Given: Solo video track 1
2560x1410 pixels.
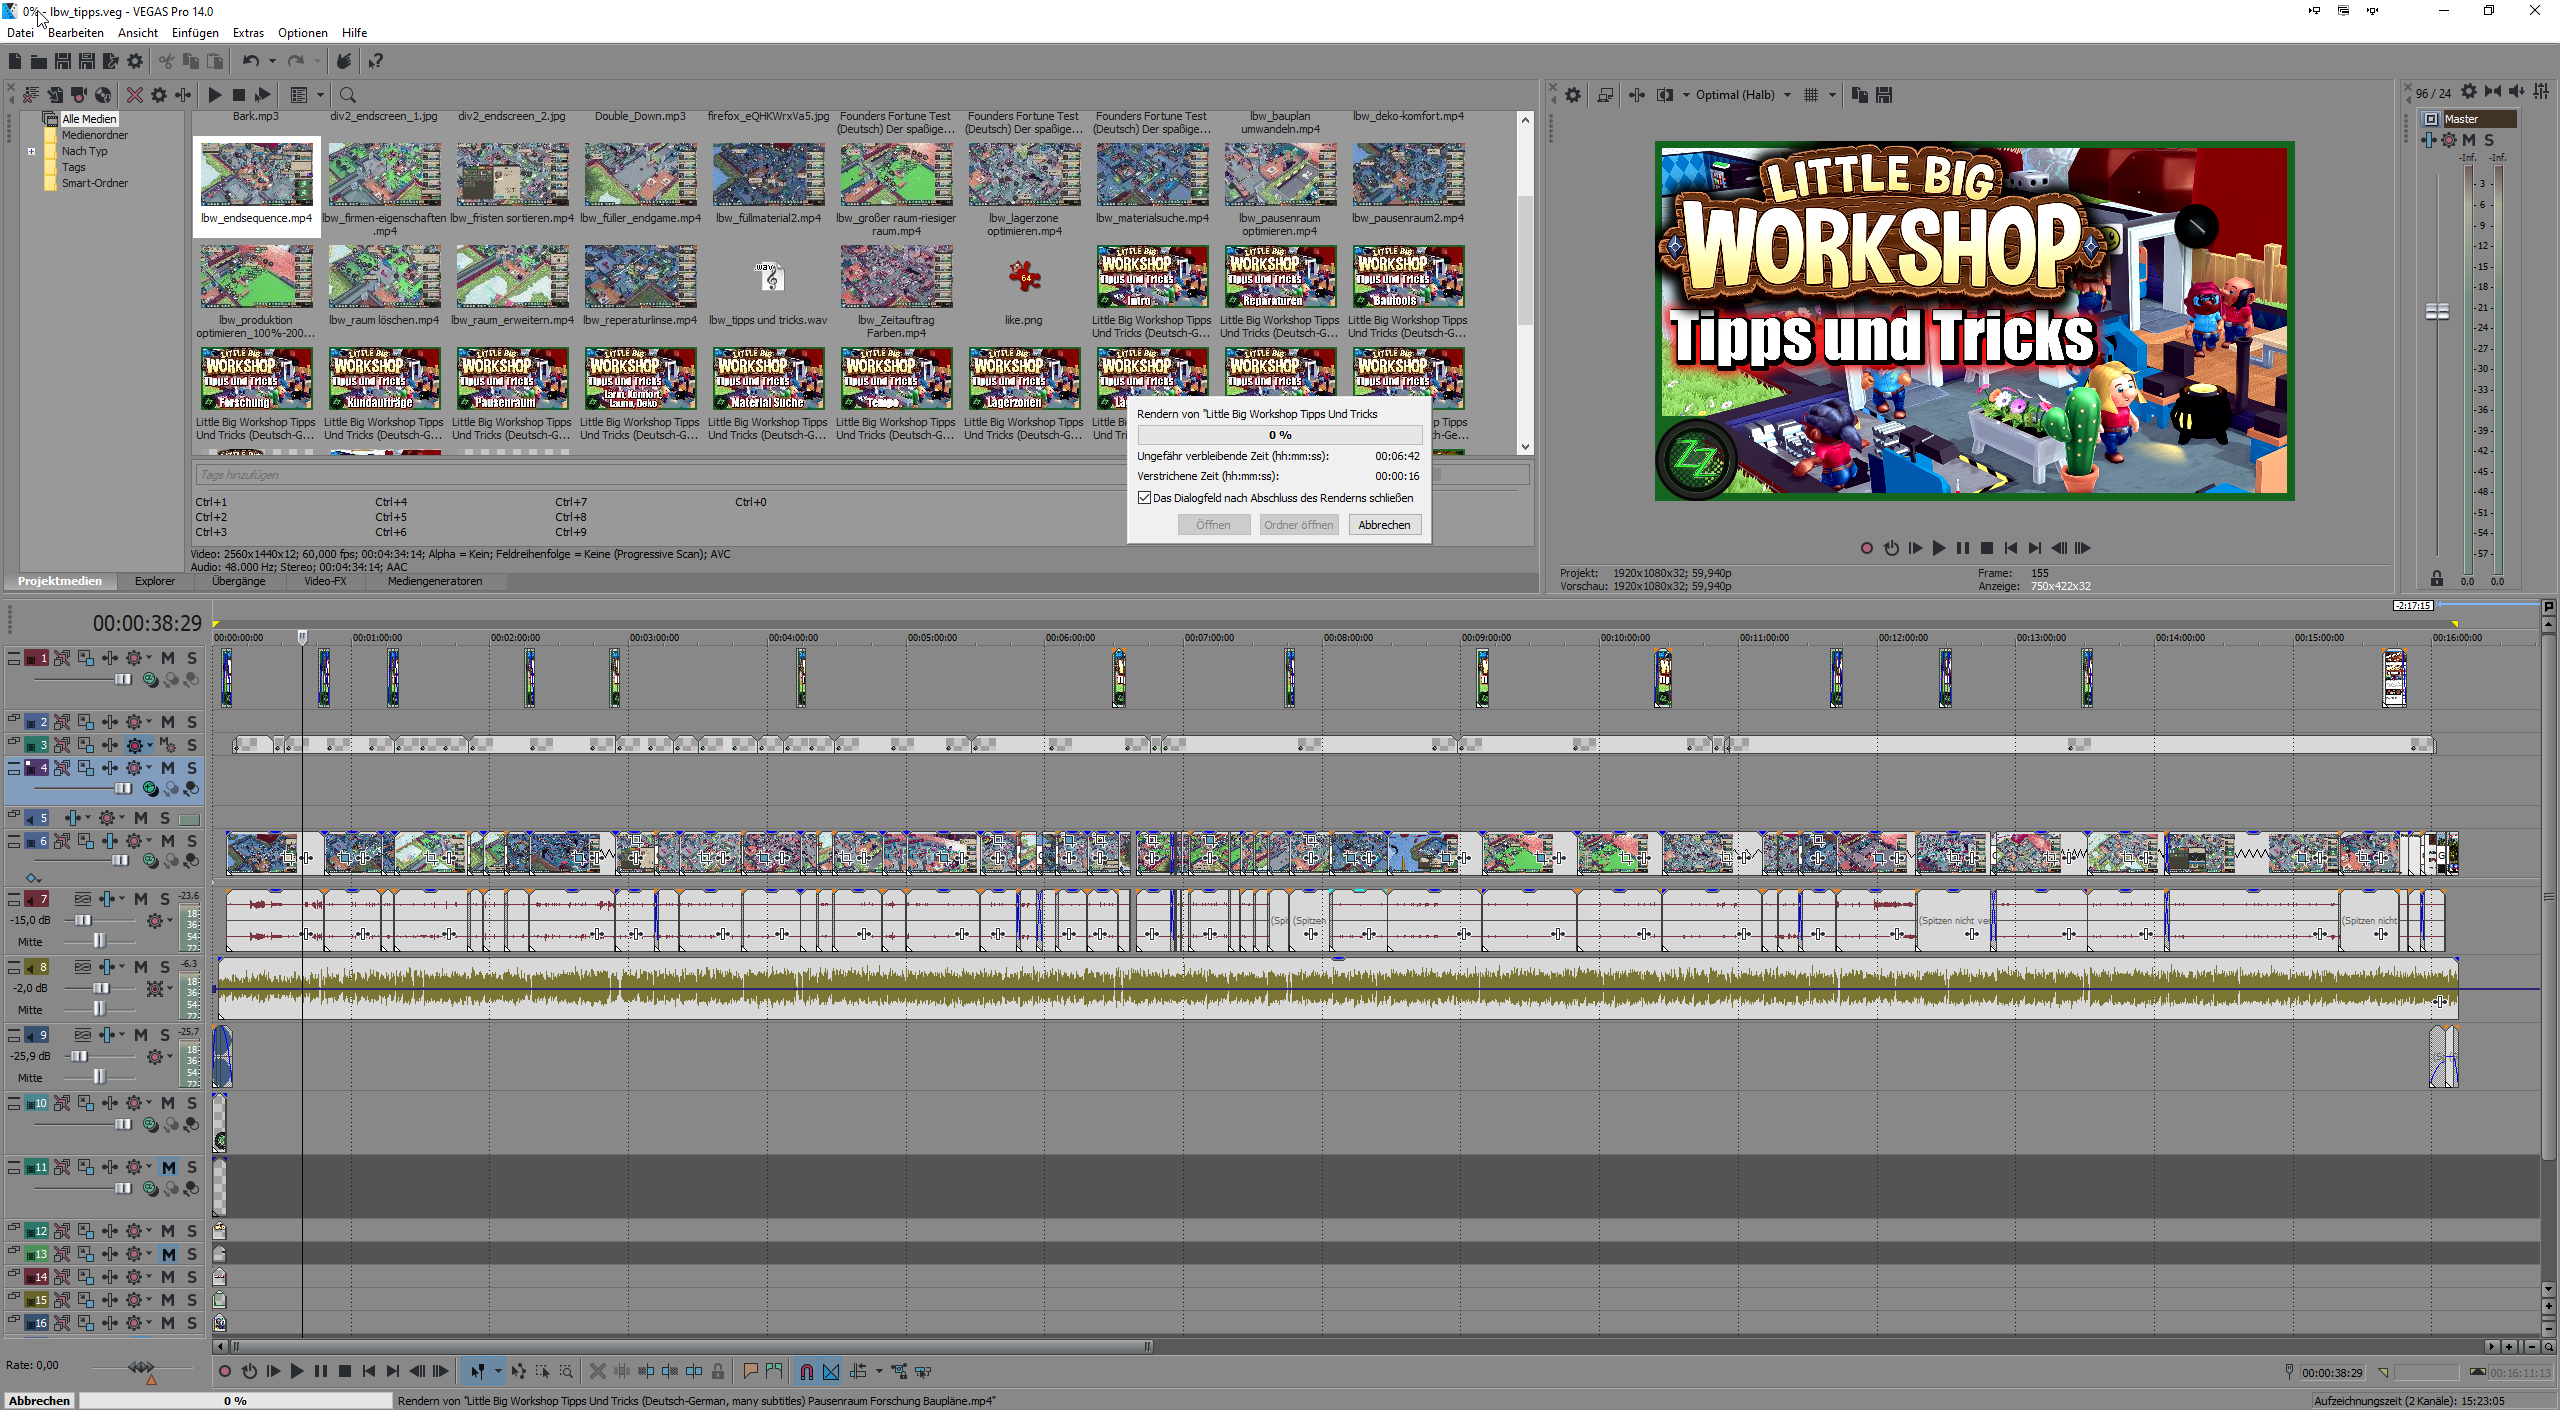Looking at the screenshot, I should pyautogui.click(x=192, y=658).
